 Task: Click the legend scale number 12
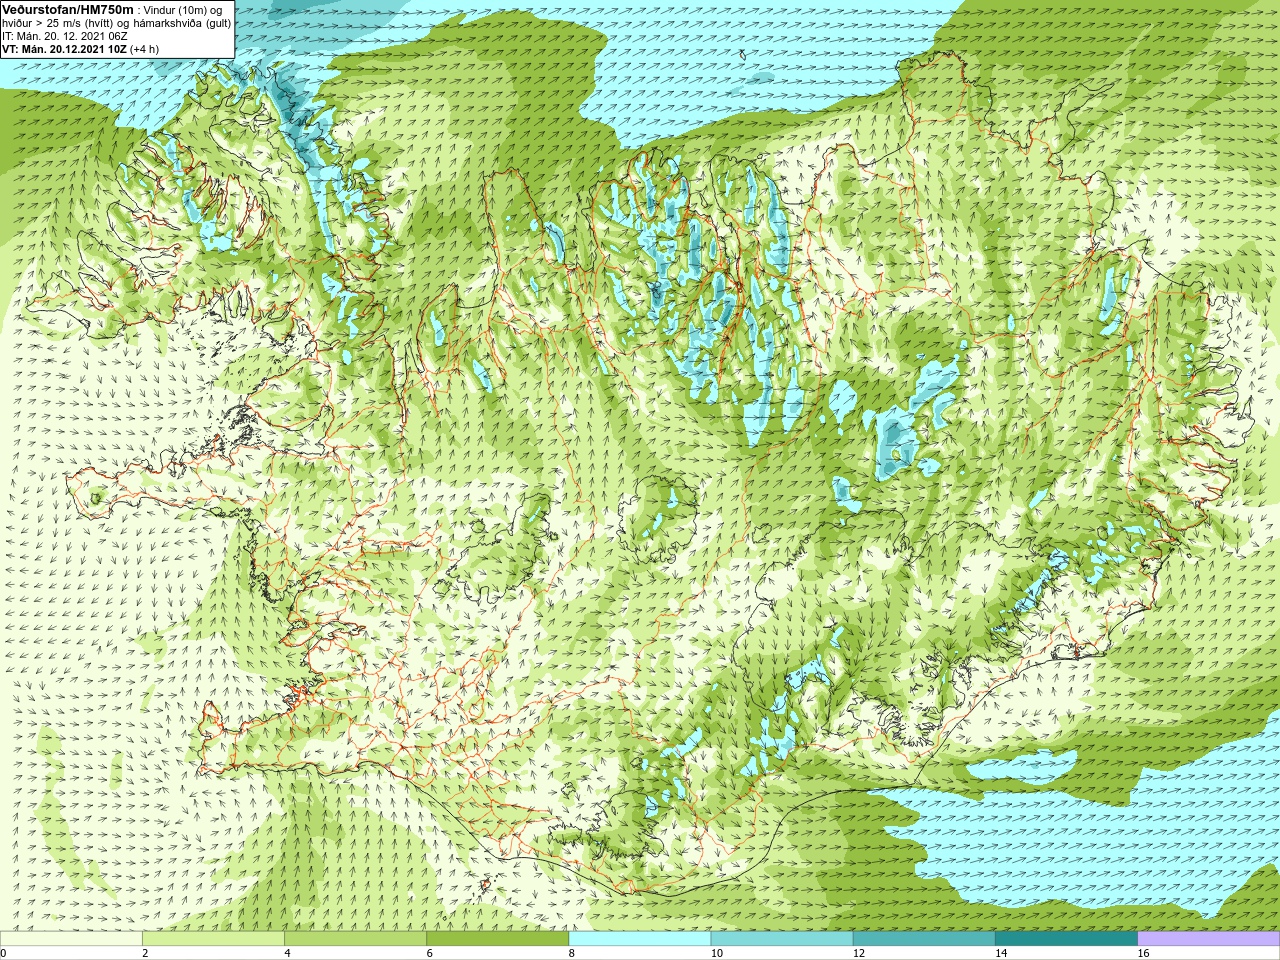[x=858, y=953]
